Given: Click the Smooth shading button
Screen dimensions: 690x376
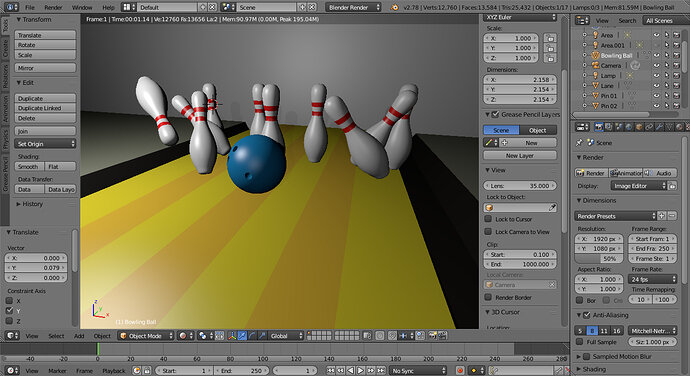Looking at the screenshot, I should [x=29, y=166].
